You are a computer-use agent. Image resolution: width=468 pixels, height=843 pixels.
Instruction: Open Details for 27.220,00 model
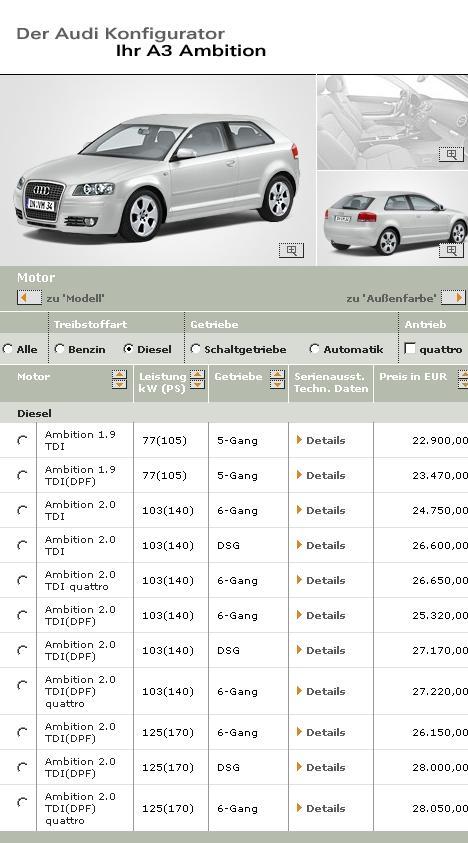321,691
